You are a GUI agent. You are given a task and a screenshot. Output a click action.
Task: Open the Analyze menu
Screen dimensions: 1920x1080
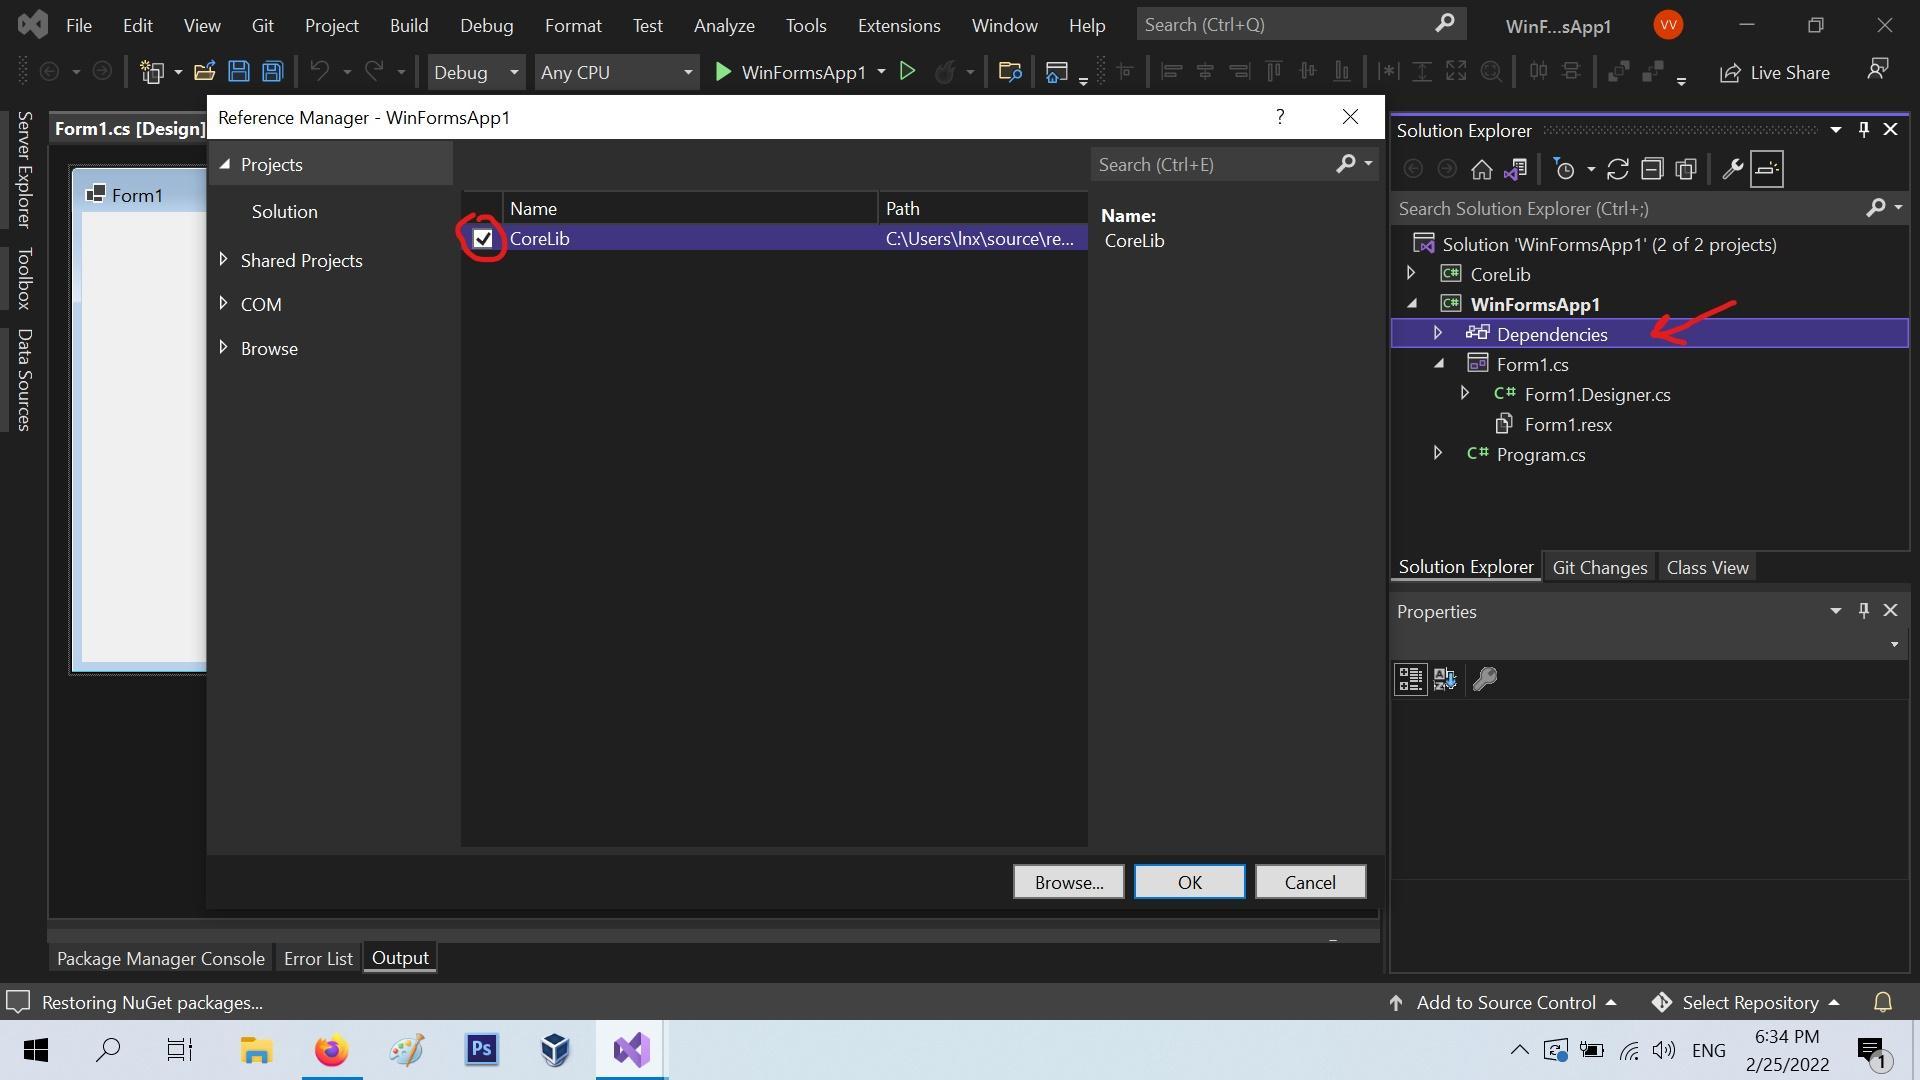point(724,25)
